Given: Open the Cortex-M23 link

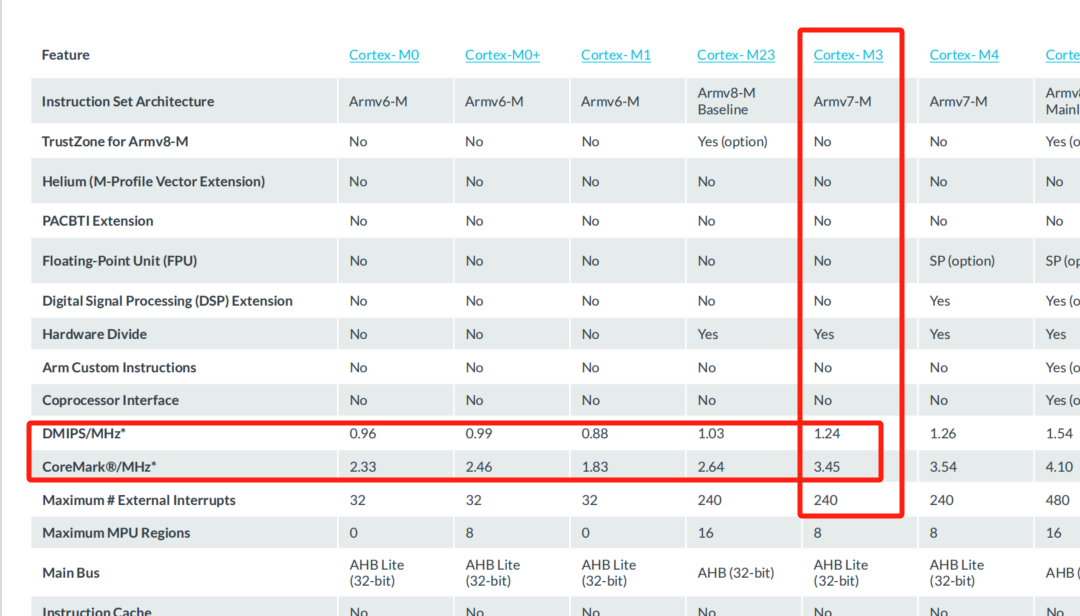Looking at the screenshot, I should tap(736, 55).
